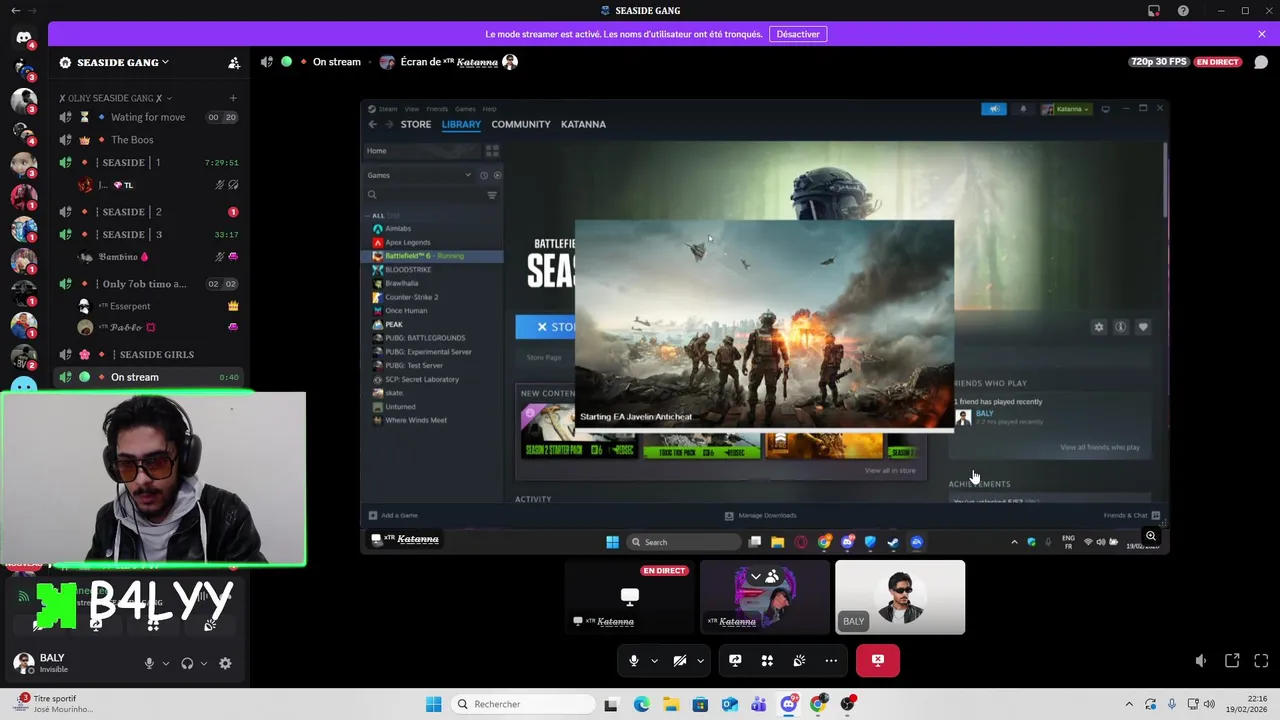Select Katanna's live screen share tile
This screenshot has width=1280, height=720.
[x=630, y=597]
